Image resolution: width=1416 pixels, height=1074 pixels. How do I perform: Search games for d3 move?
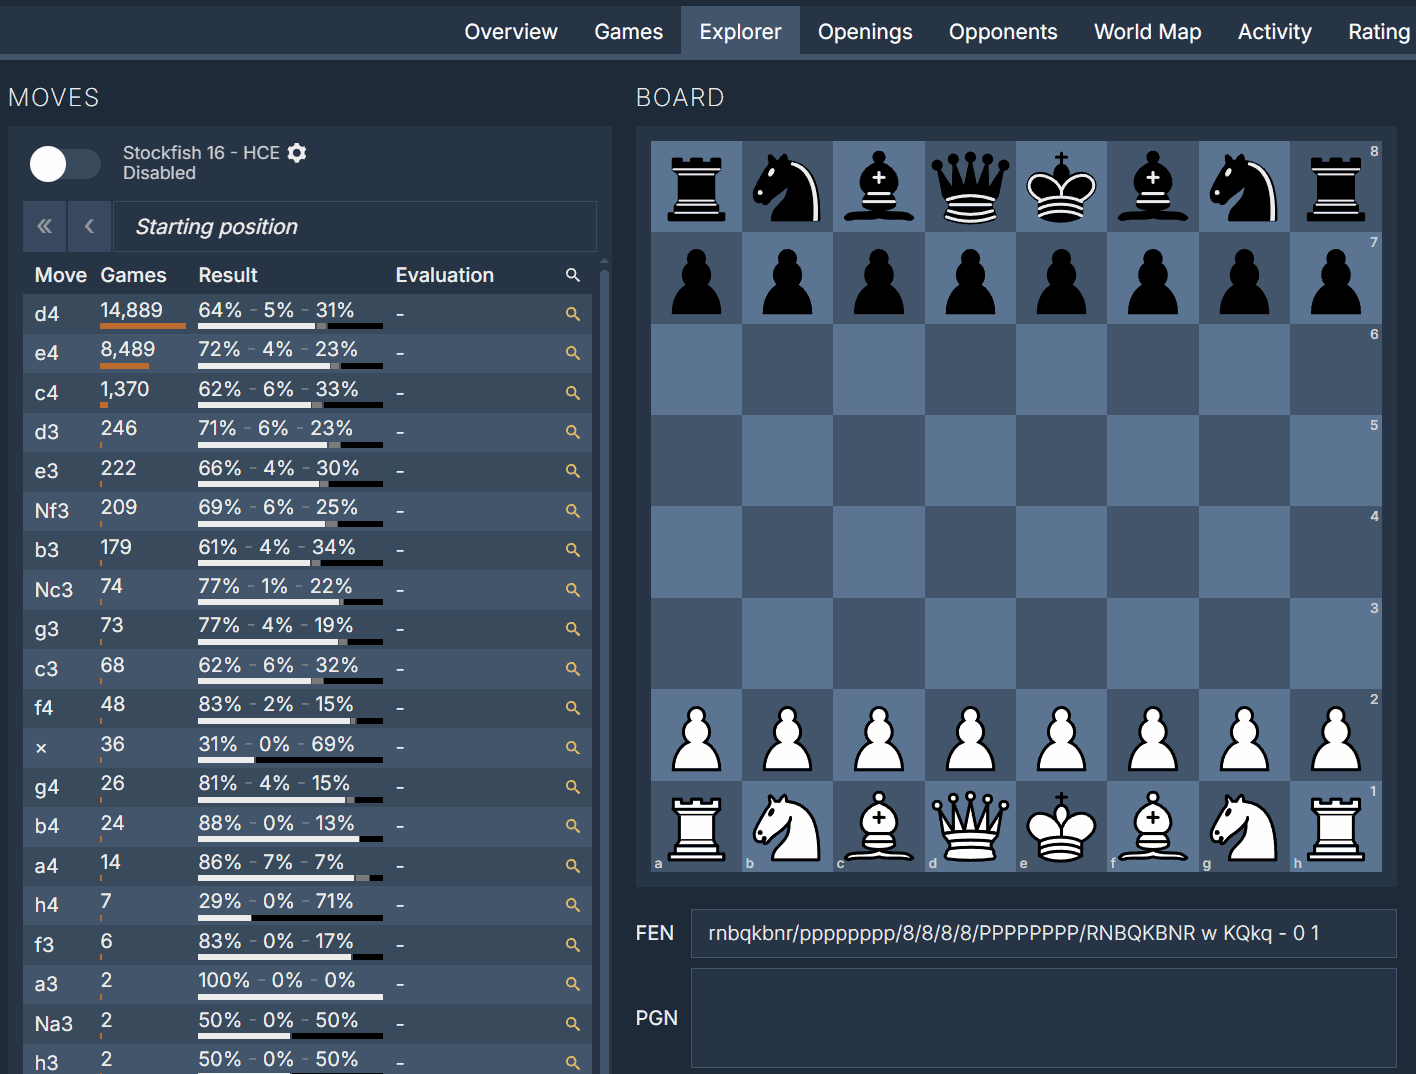point(573,432)
